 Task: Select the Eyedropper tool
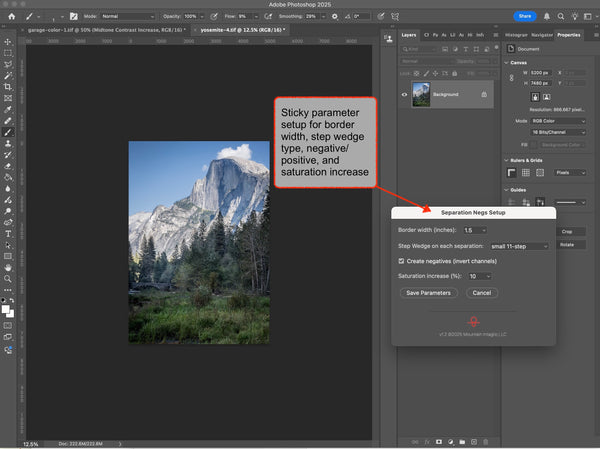[x=8, y=109]
